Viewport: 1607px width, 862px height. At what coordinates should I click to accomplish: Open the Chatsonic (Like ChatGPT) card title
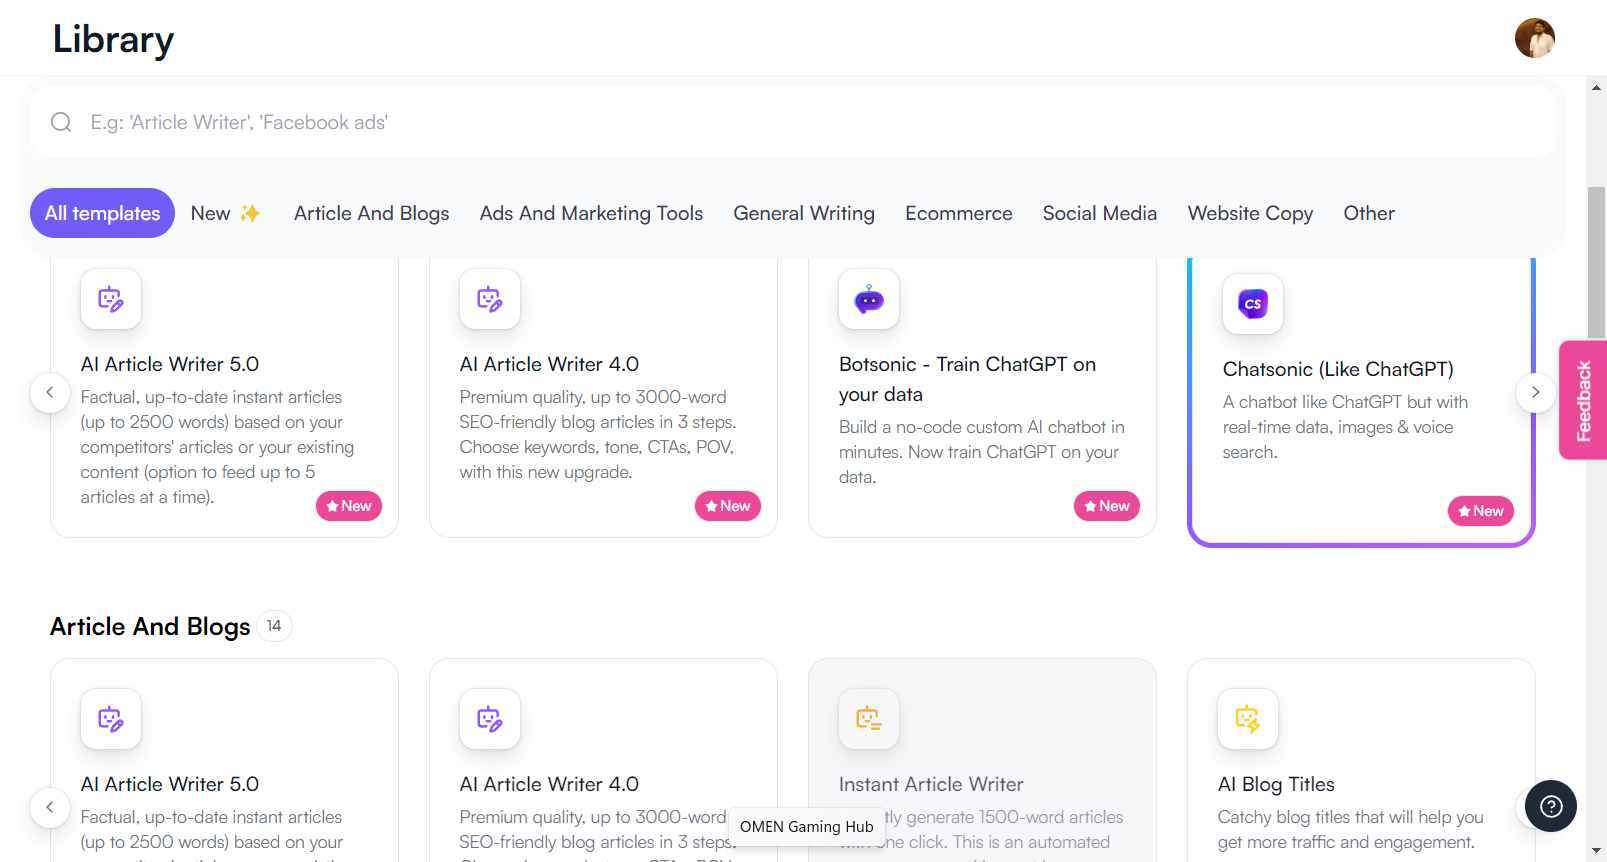1337,369
